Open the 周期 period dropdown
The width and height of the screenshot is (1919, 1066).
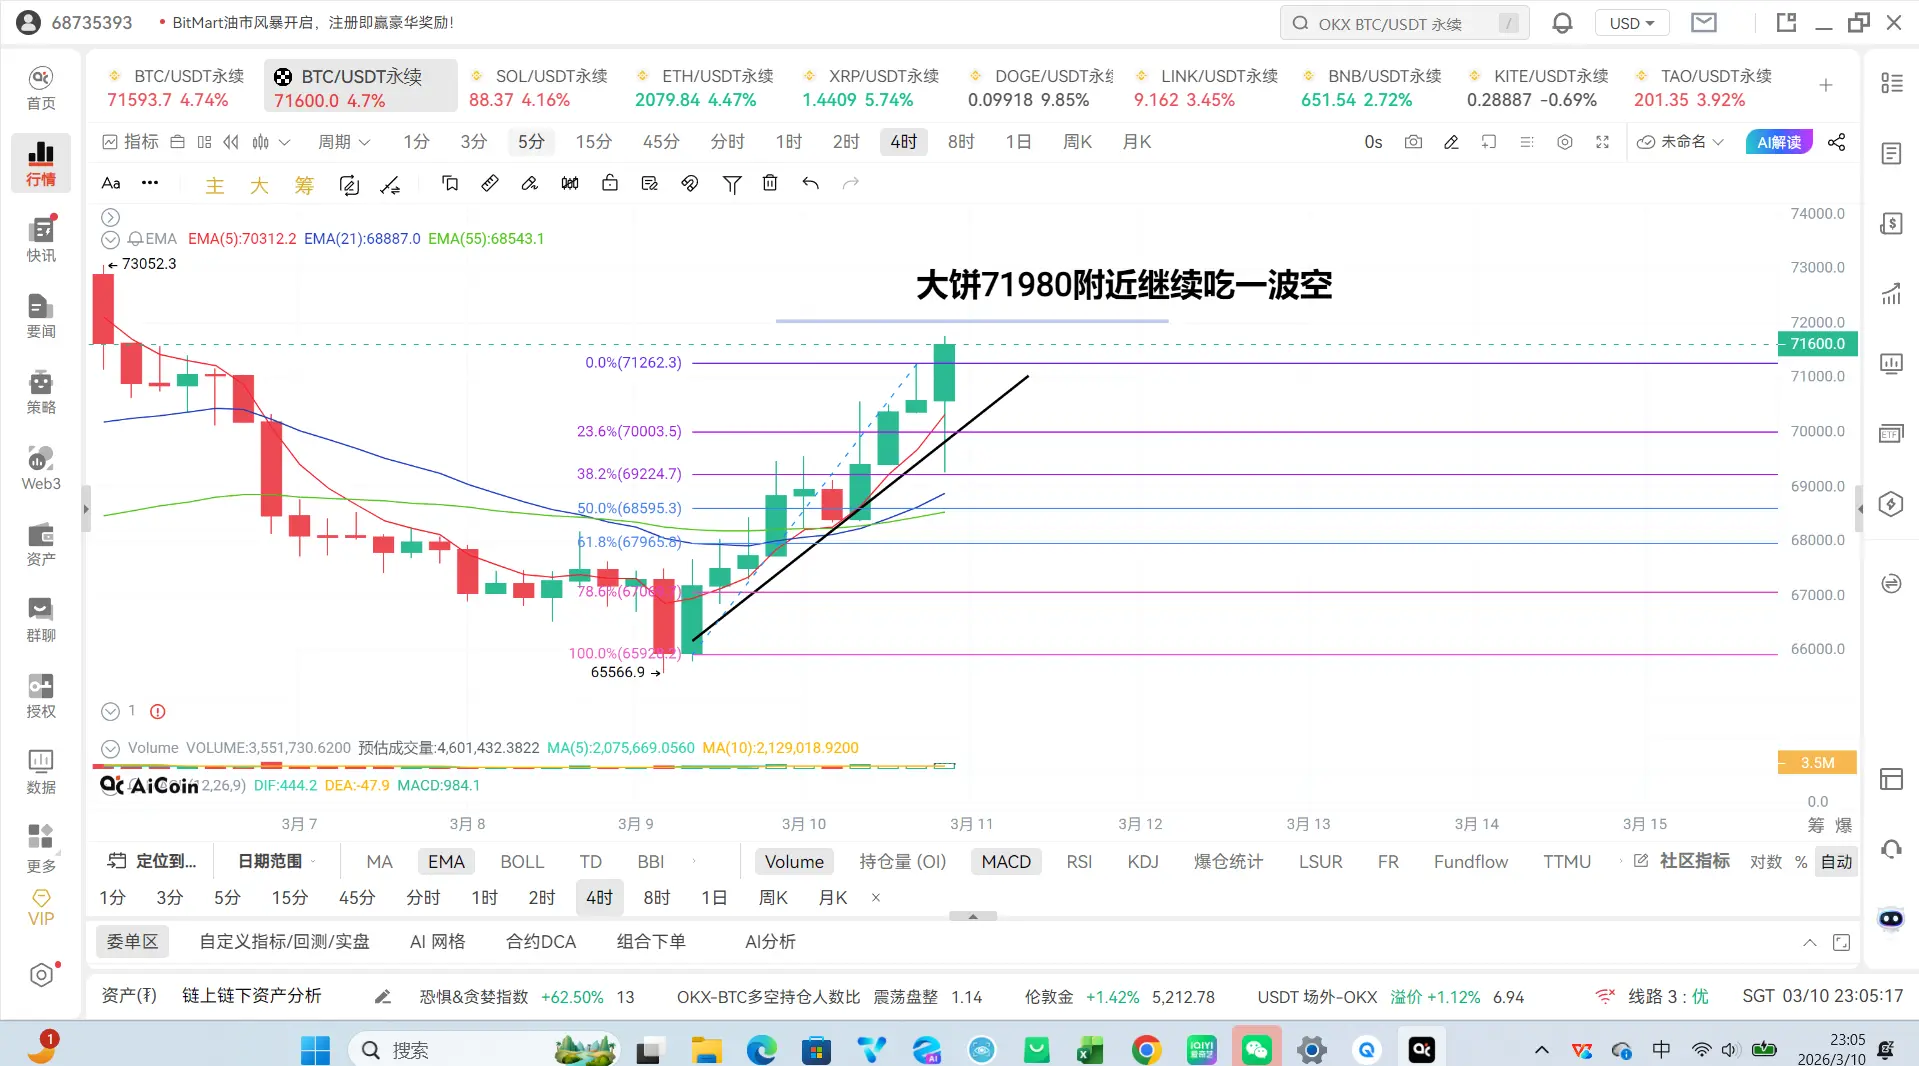point(344,142)
